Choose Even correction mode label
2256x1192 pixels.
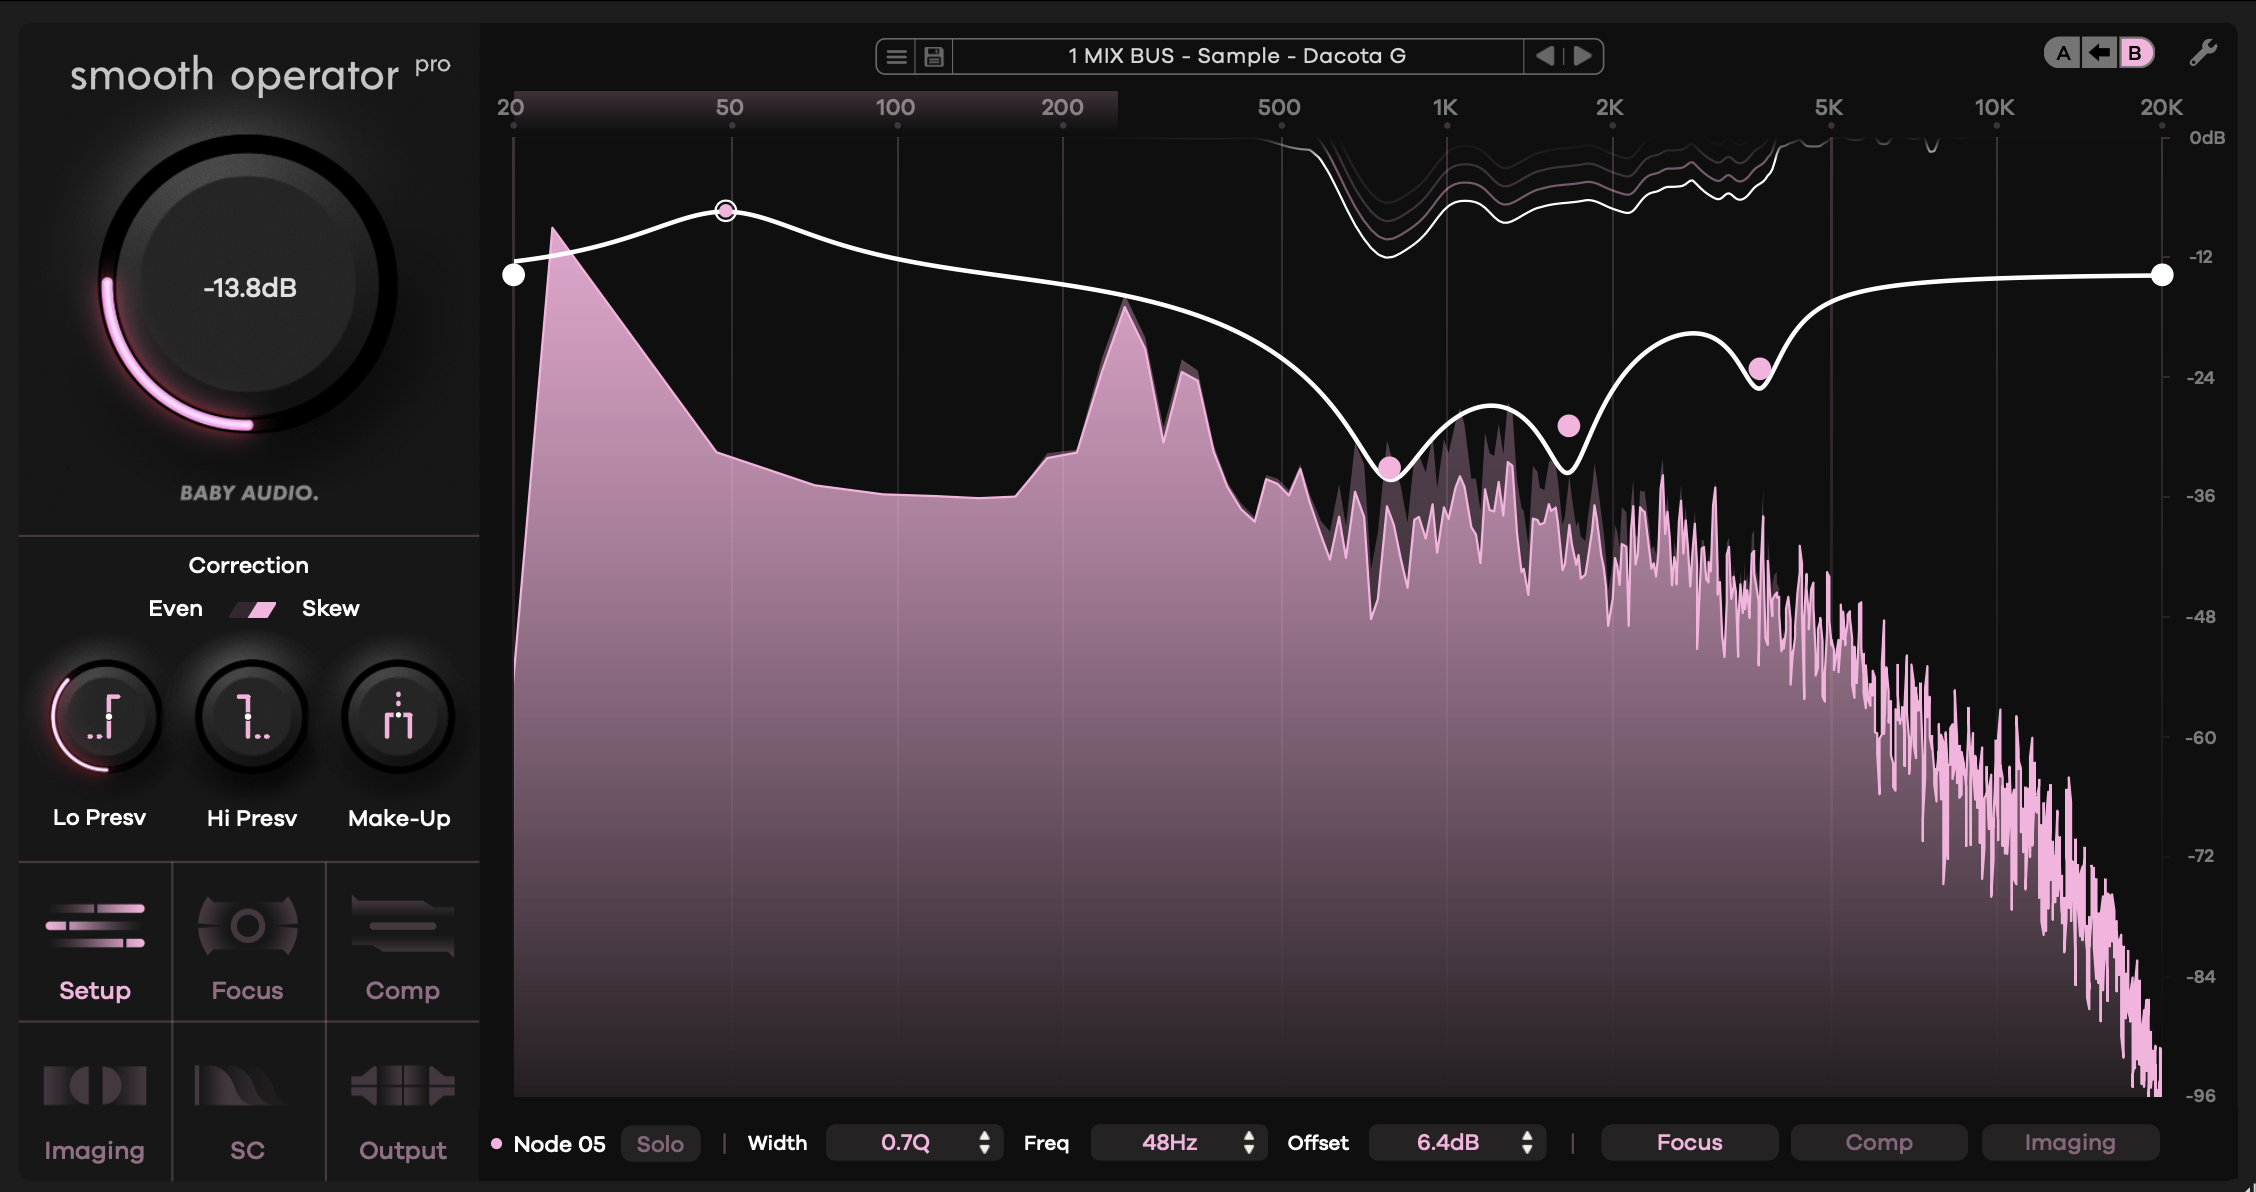pyautogui.click(x=175, y=609)
